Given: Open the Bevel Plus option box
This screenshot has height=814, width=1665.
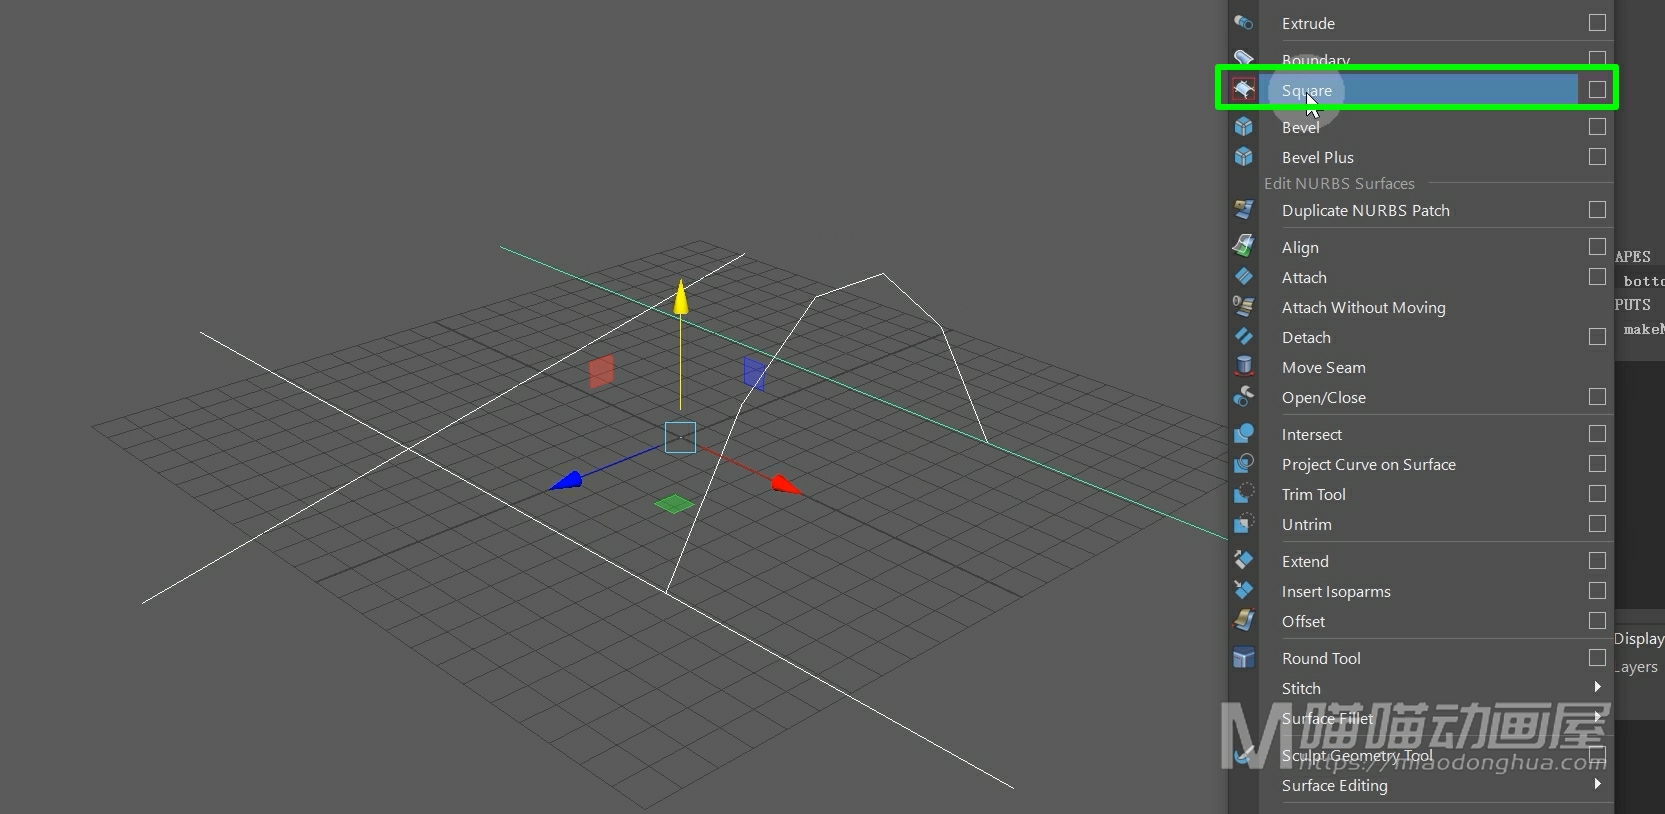Looking at the screenshot, I should (1597, 157).
